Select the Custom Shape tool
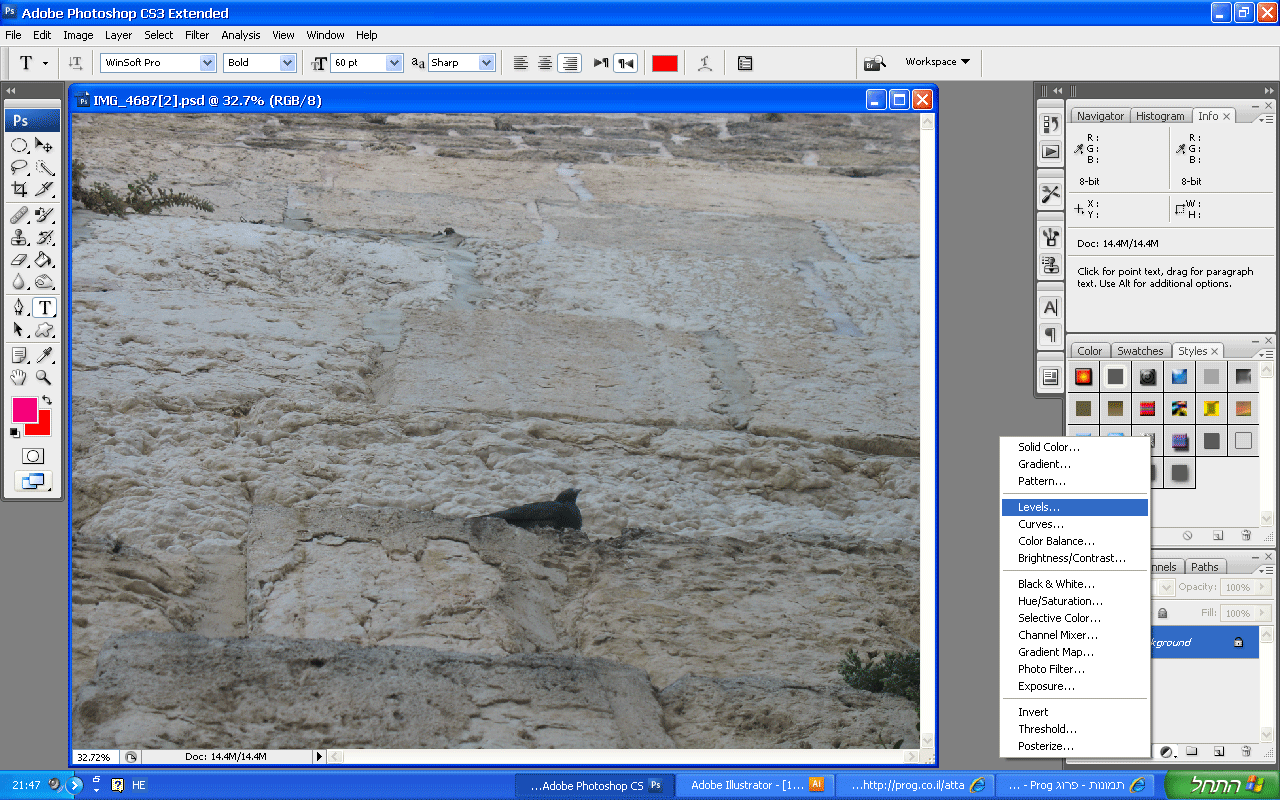 [x=44, y=330]
